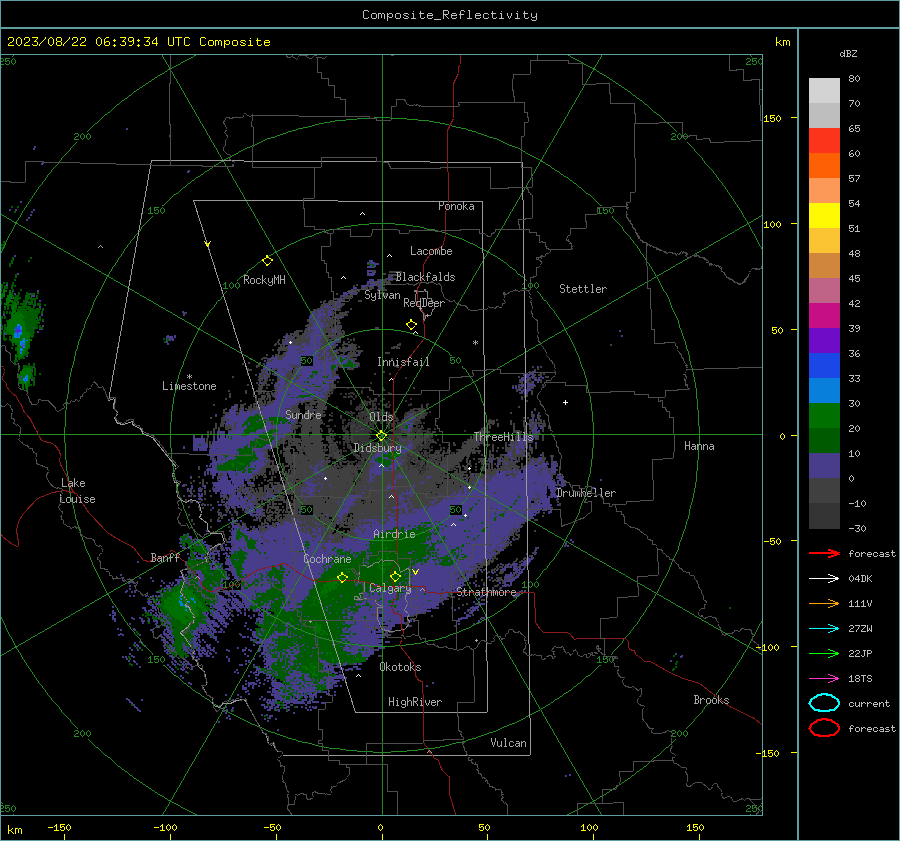Click the white plus marker east of ThreeHills
The height and width of the screenshot is (841, 900).
tap(565, 402)
